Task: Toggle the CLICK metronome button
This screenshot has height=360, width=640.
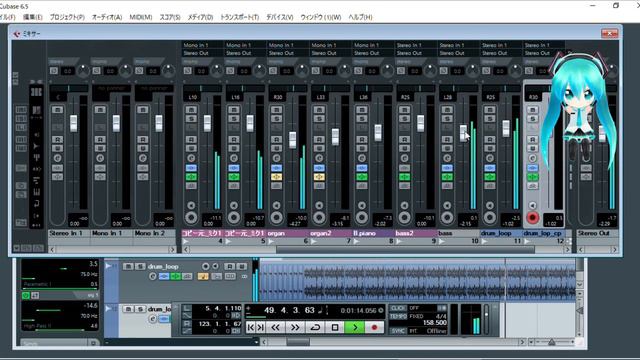Action: pyautogui.click(x=398, y=308)
